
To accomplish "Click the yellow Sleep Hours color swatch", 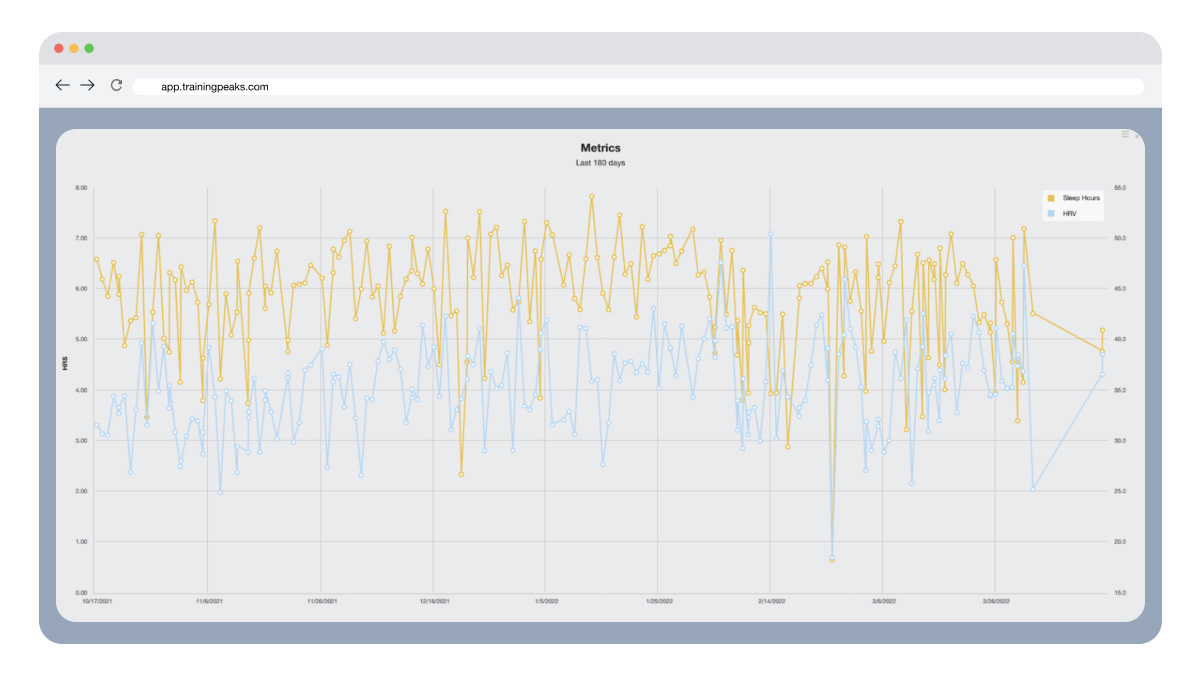I will 1050,198.
